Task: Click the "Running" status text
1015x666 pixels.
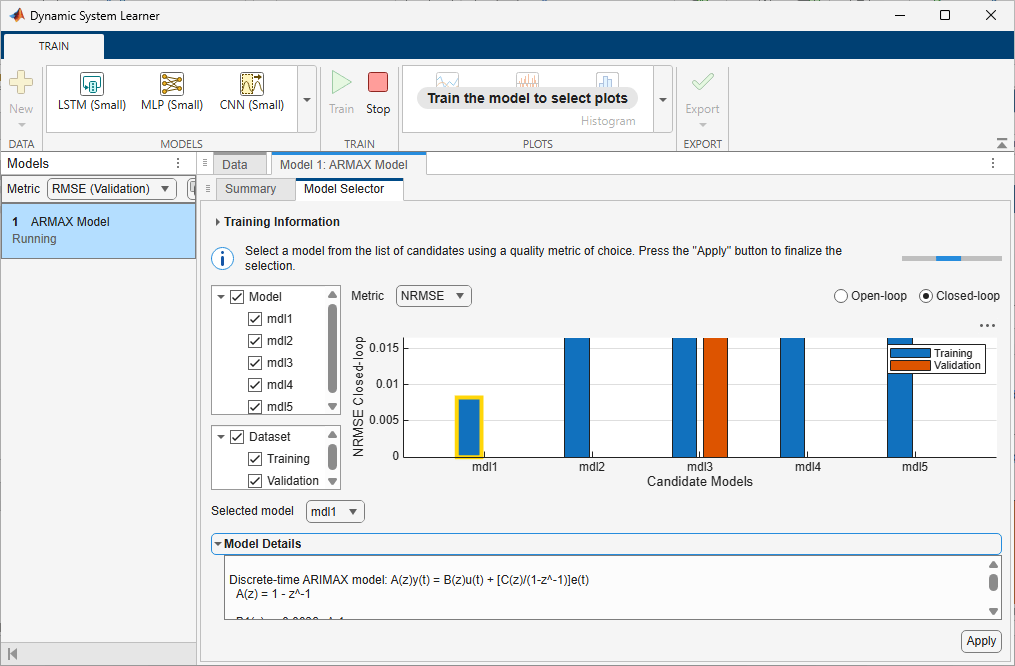Action: 34,239
